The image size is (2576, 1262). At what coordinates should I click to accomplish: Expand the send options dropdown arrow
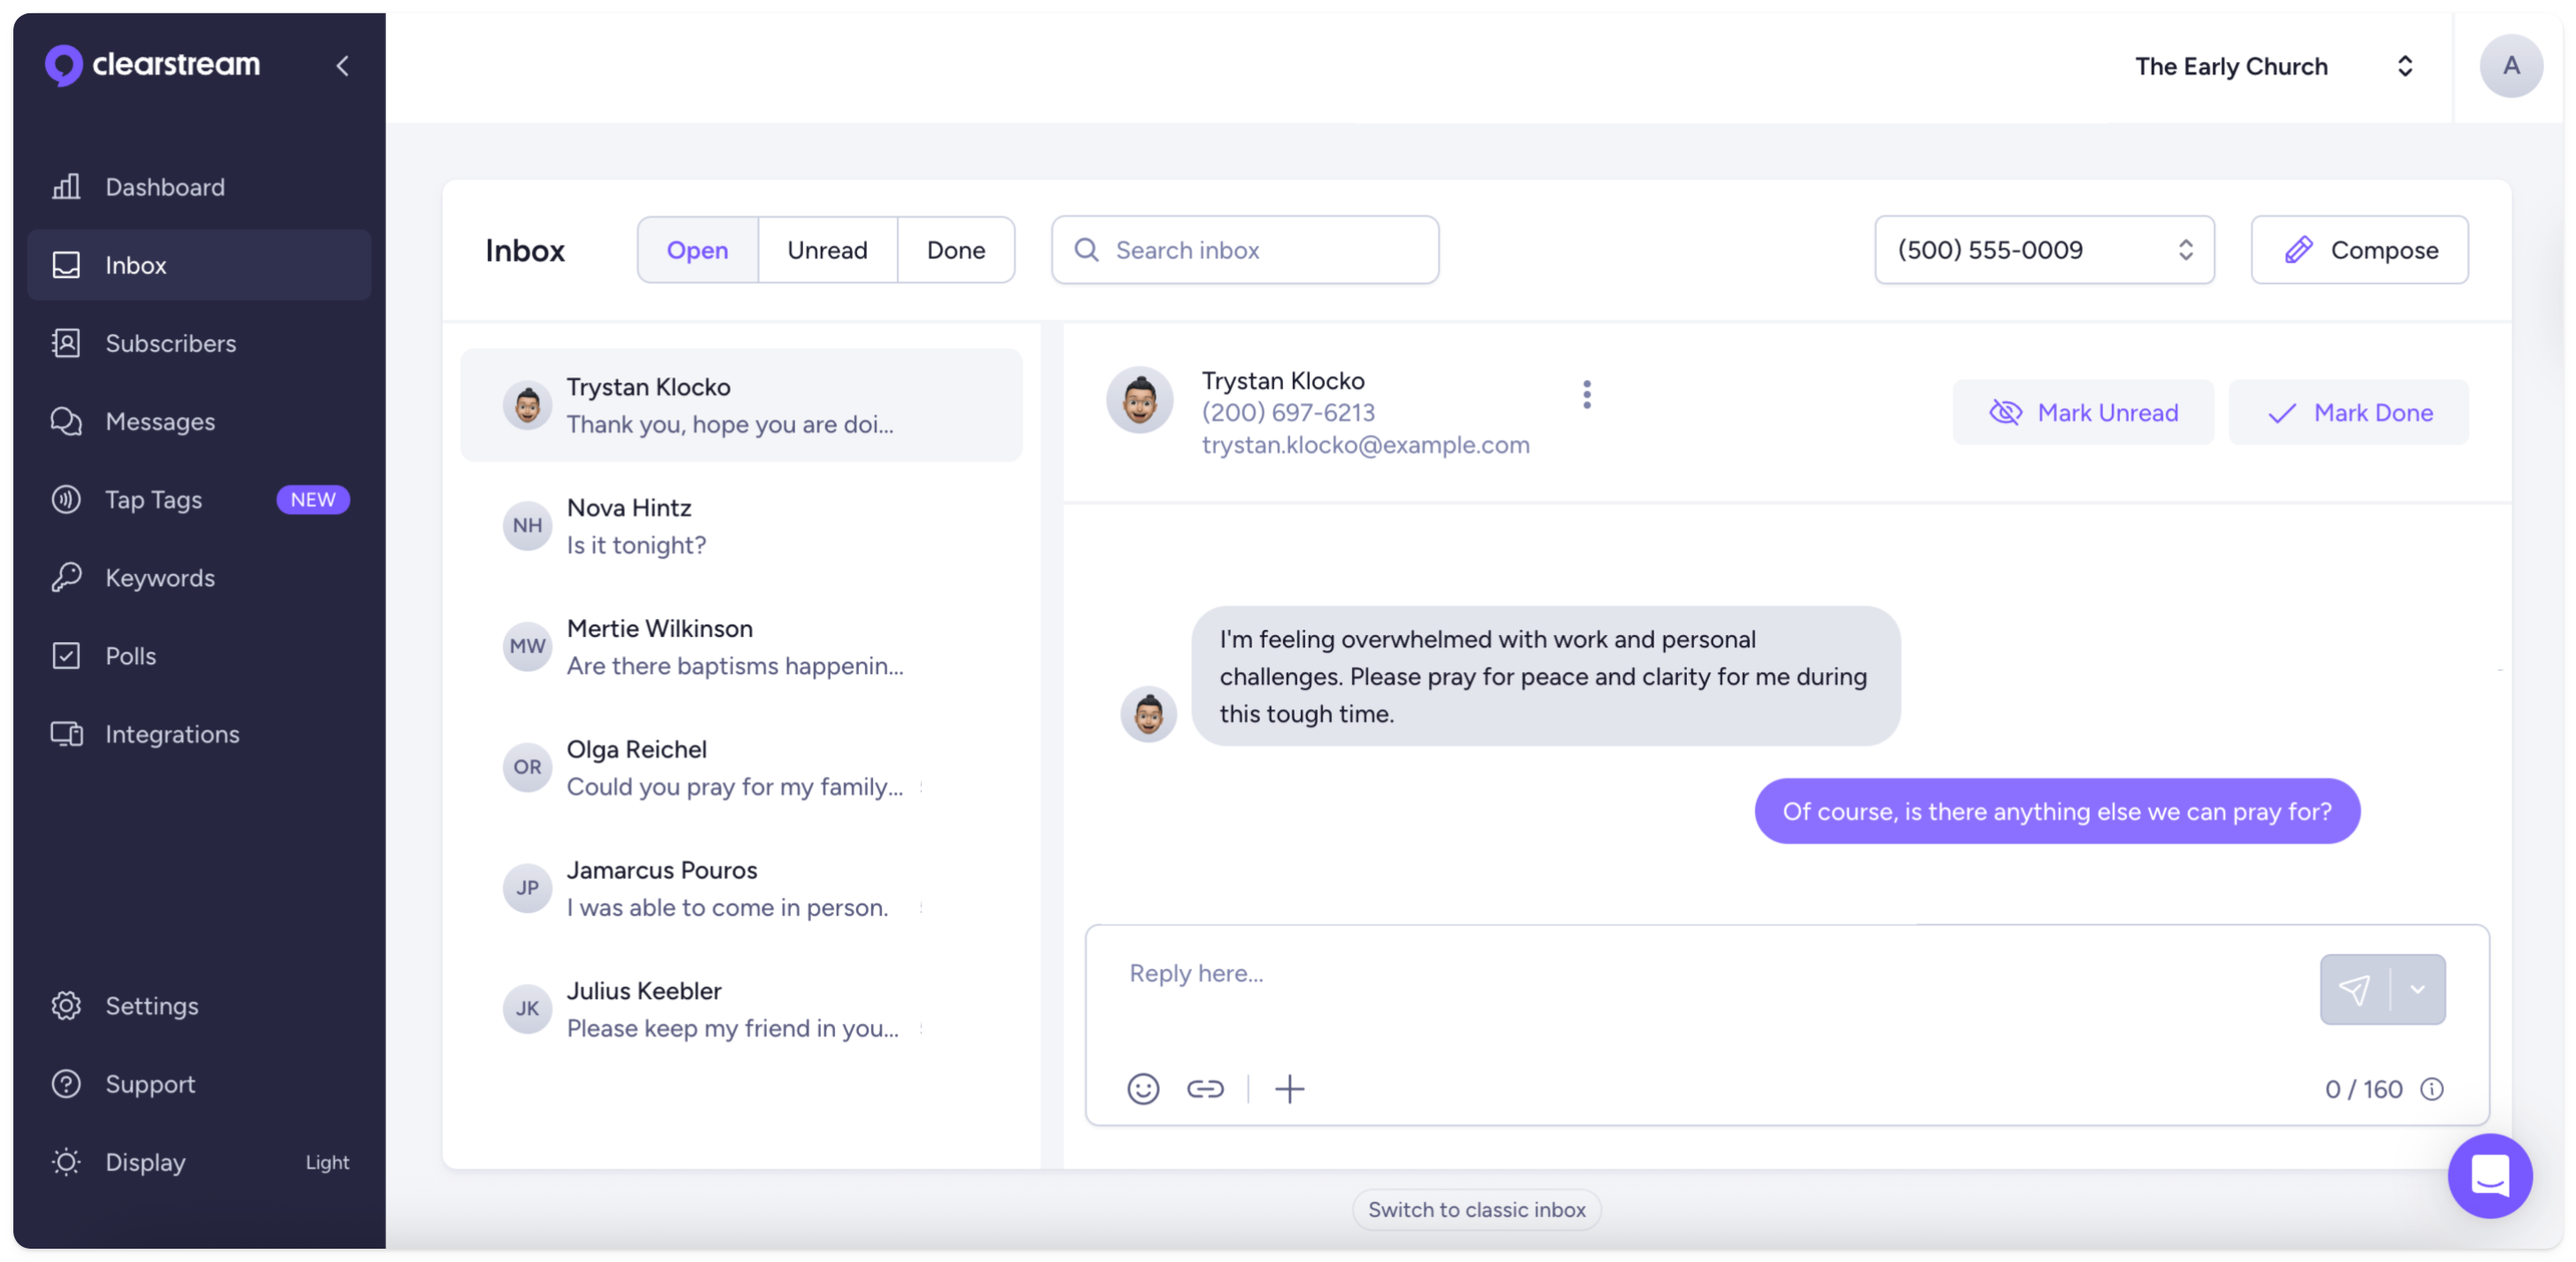2418,989
